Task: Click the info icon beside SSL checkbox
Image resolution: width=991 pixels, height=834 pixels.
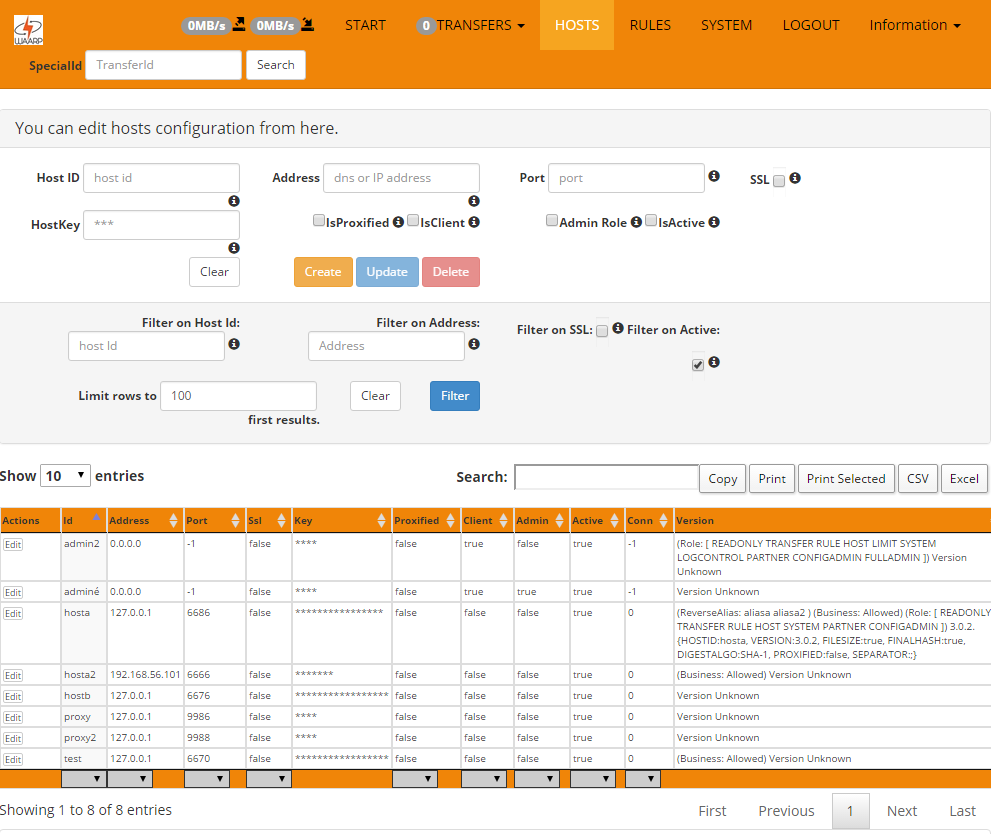Action: [x=795, y=178]
